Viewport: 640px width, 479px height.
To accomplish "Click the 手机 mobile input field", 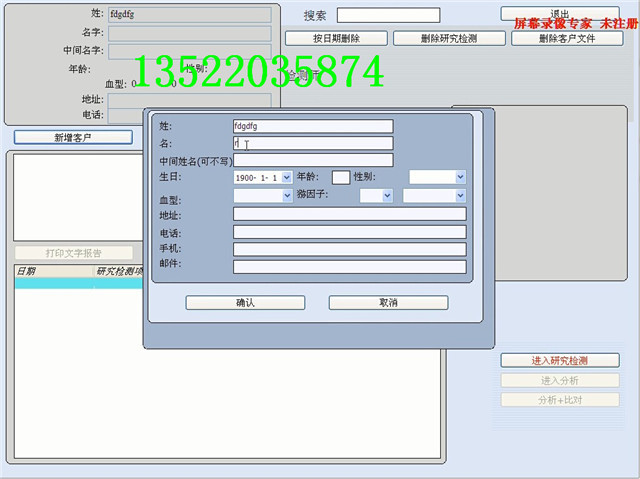I will click(349, 249).
